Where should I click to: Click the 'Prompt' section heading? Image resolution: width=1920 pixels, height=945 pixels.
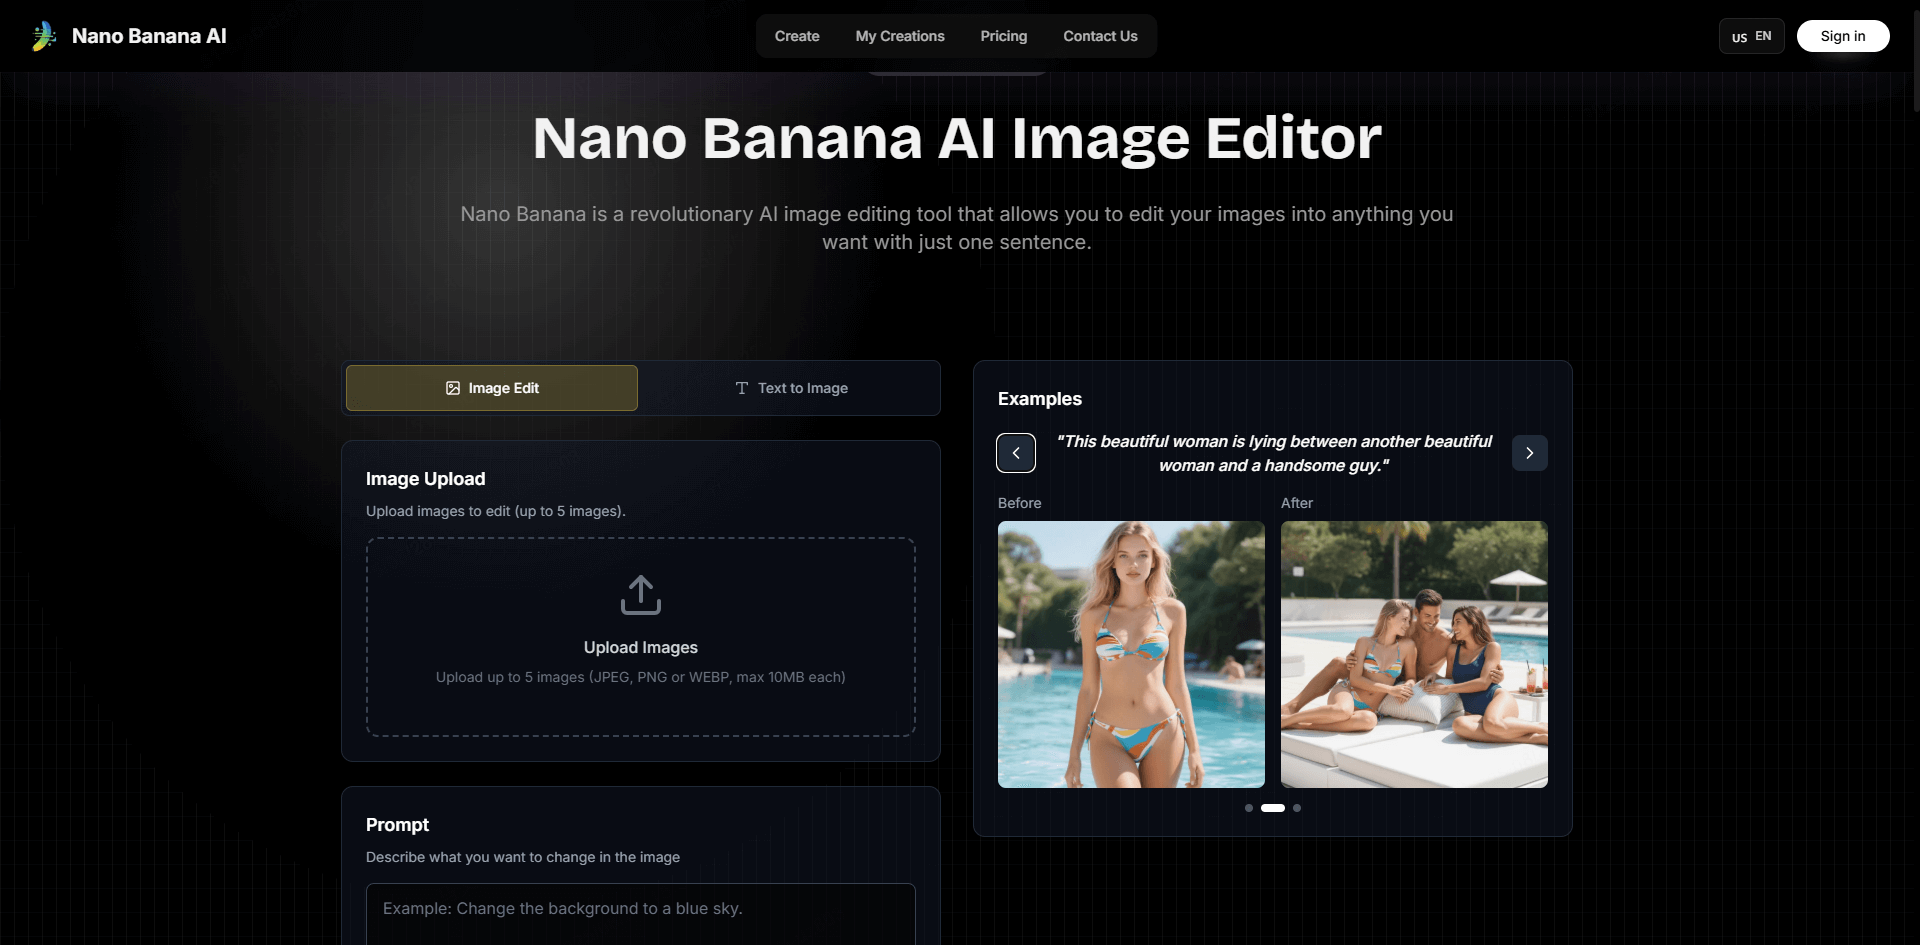click(397, 825)
